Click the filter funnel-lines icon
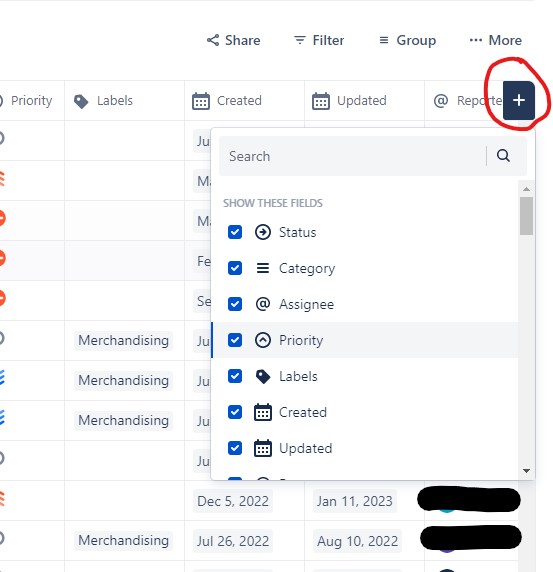Screen dimensions: 553x572 (x=299, y=40)
